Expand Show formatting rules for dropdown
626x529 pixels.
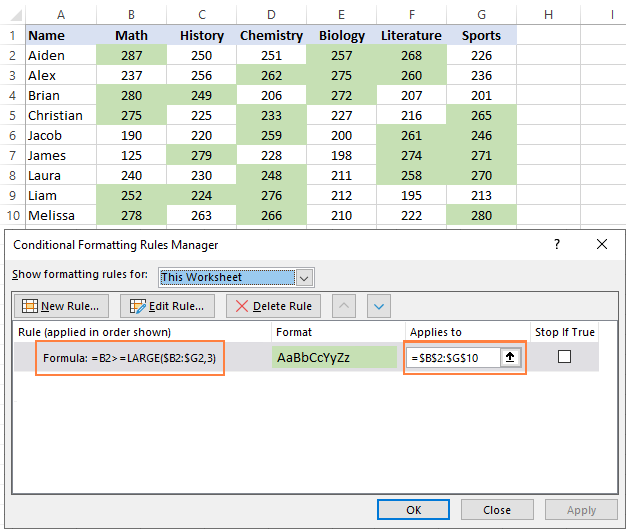(x=305, y=277)
